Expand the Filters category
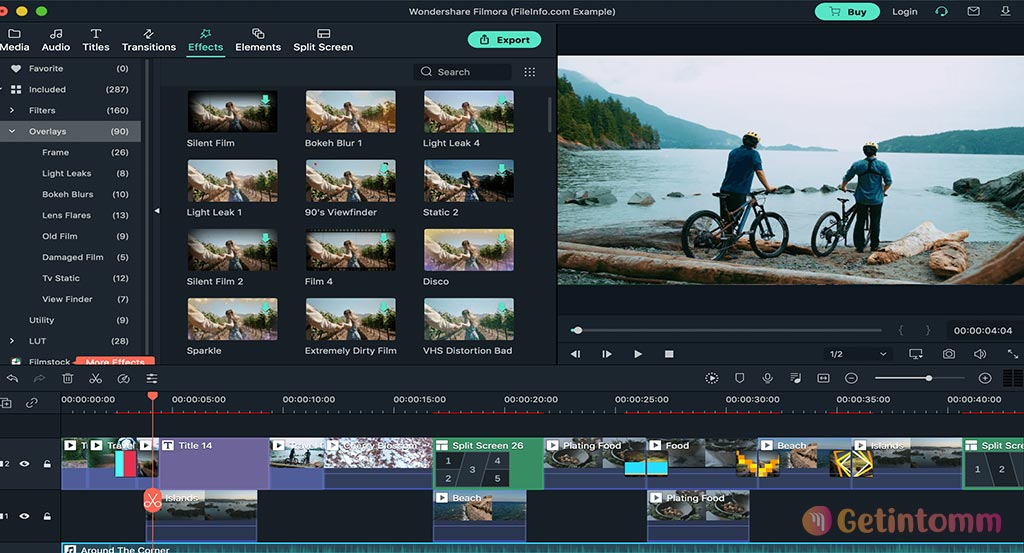1024x553 pixels. tap(12, 110)
